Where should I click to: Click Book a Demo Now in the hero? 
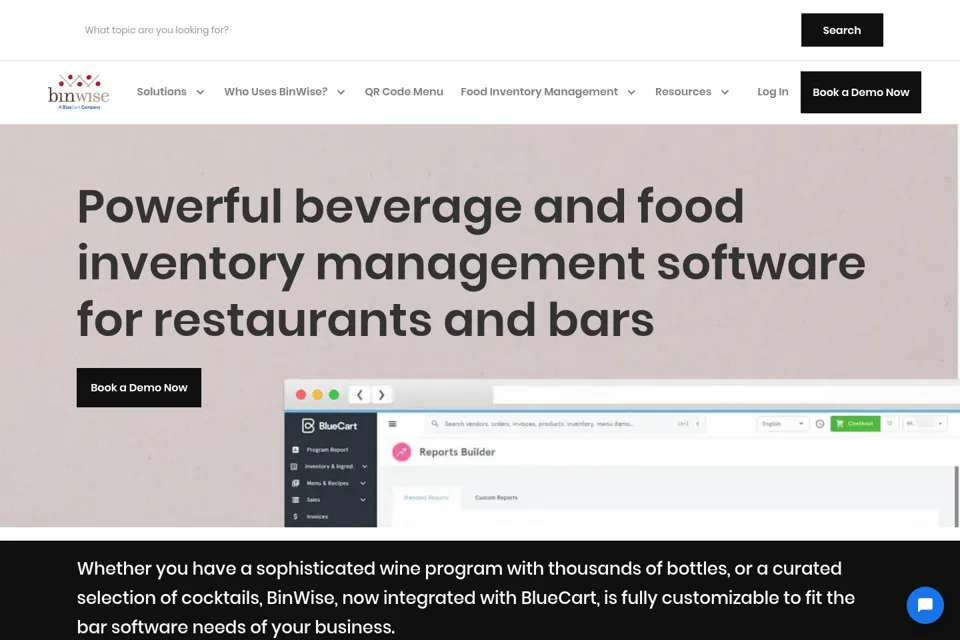pos(139,388)
